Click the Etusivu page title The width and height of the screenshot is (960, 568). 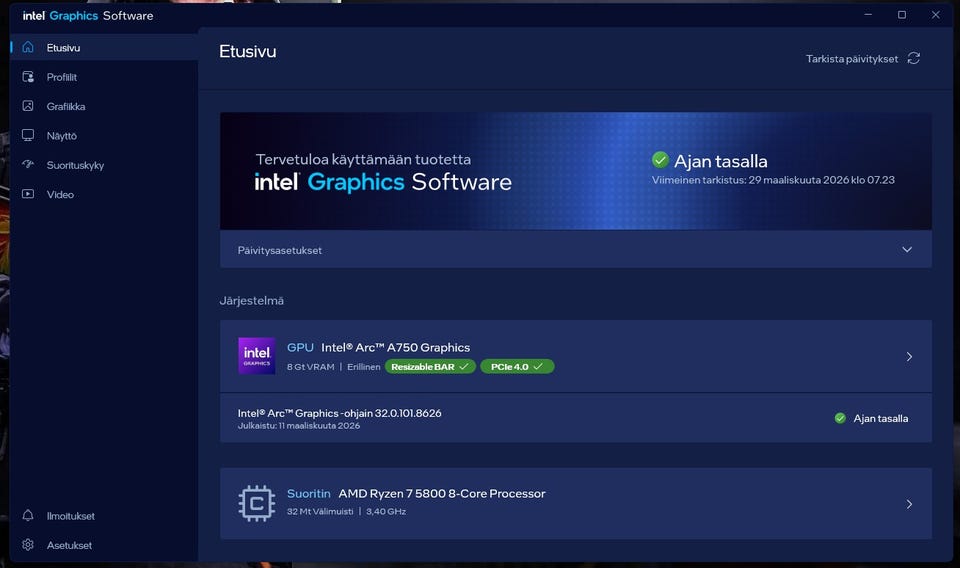(x=247, y=51)
